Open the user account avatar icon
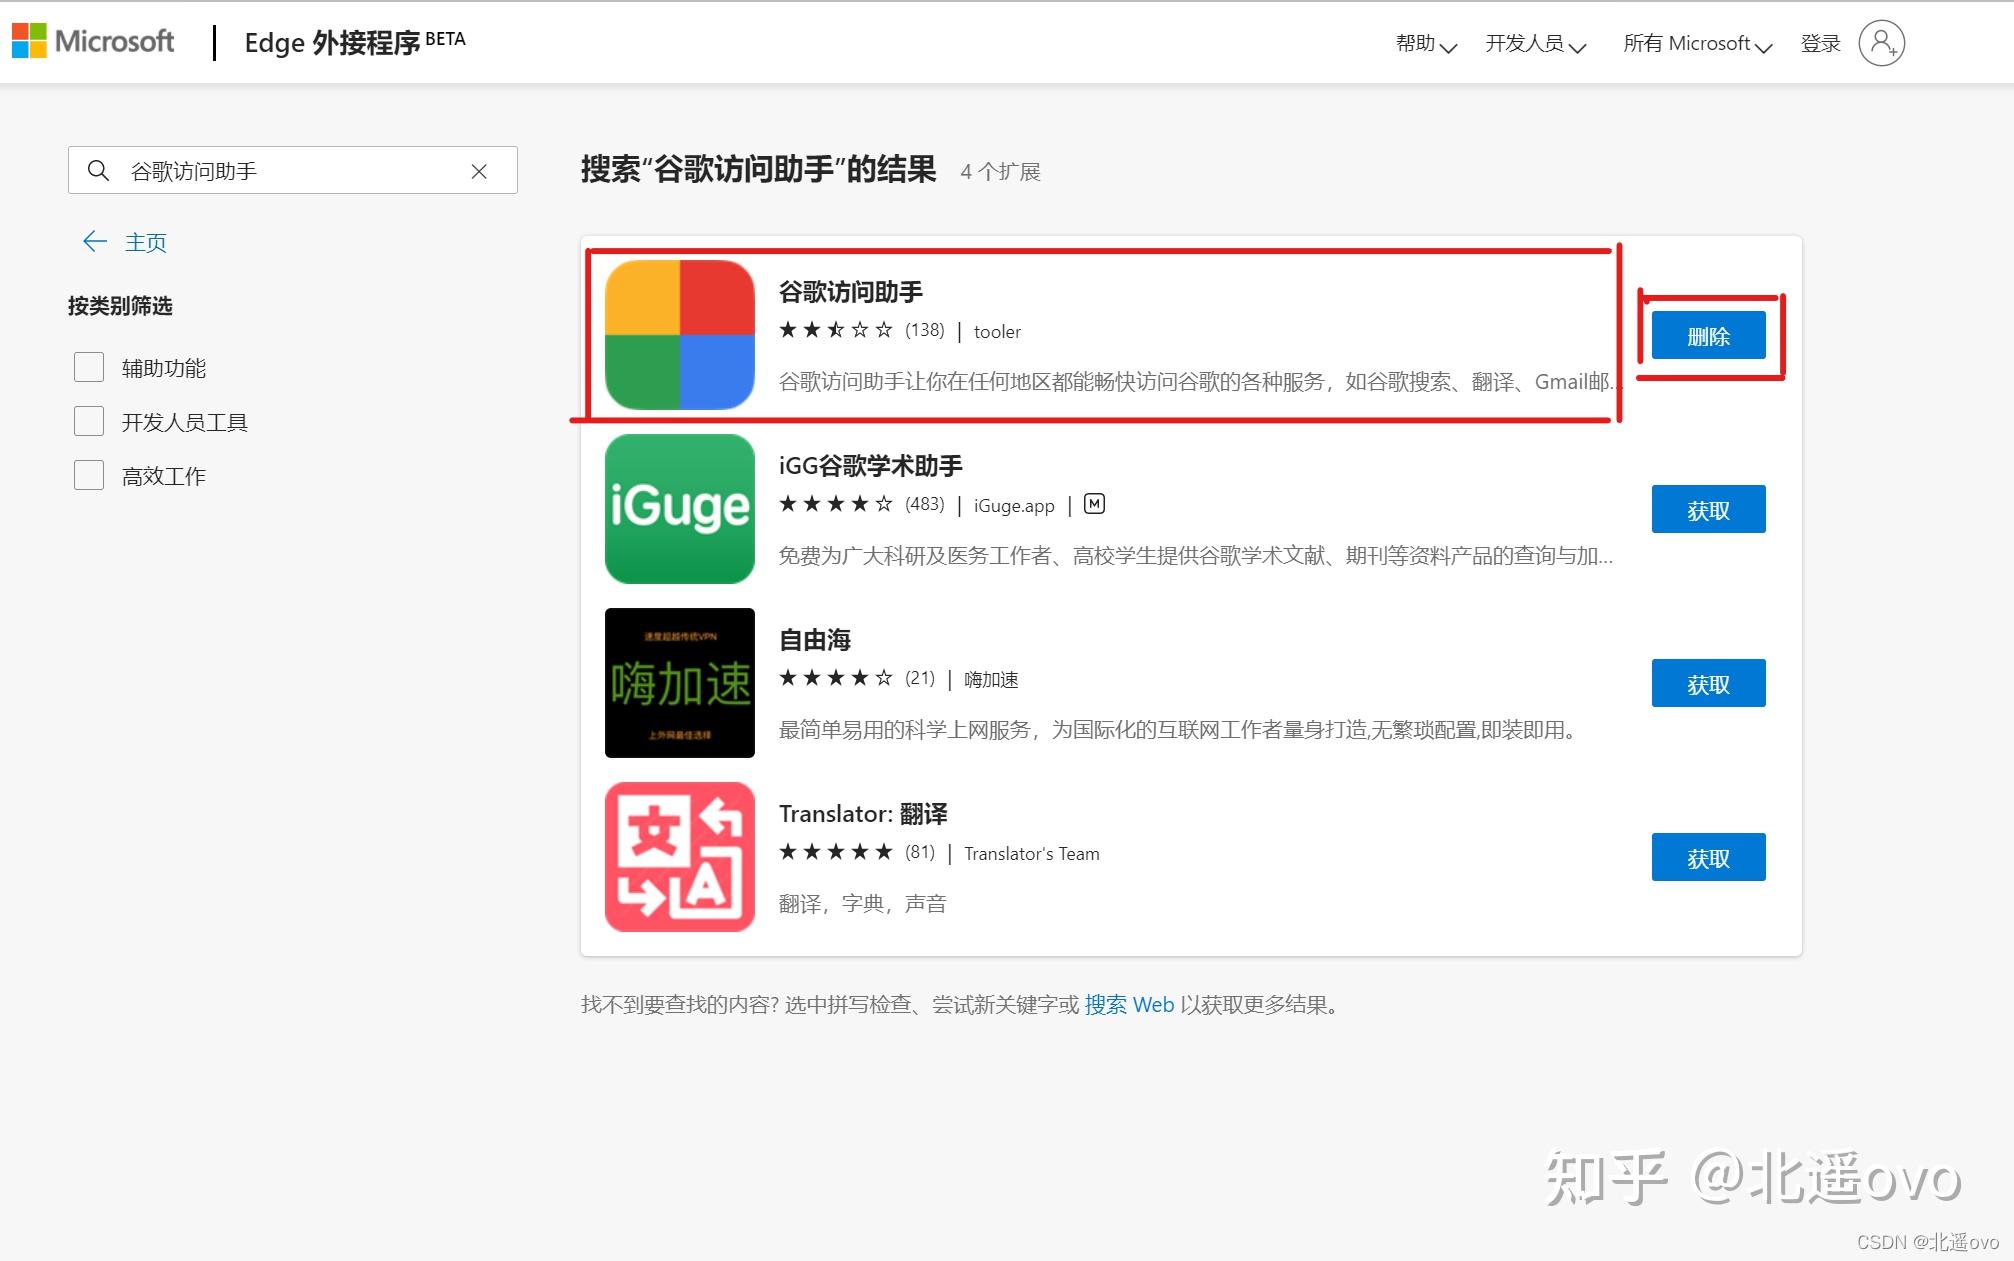Screen dimensions: 2014x1261 [1881, 43]
